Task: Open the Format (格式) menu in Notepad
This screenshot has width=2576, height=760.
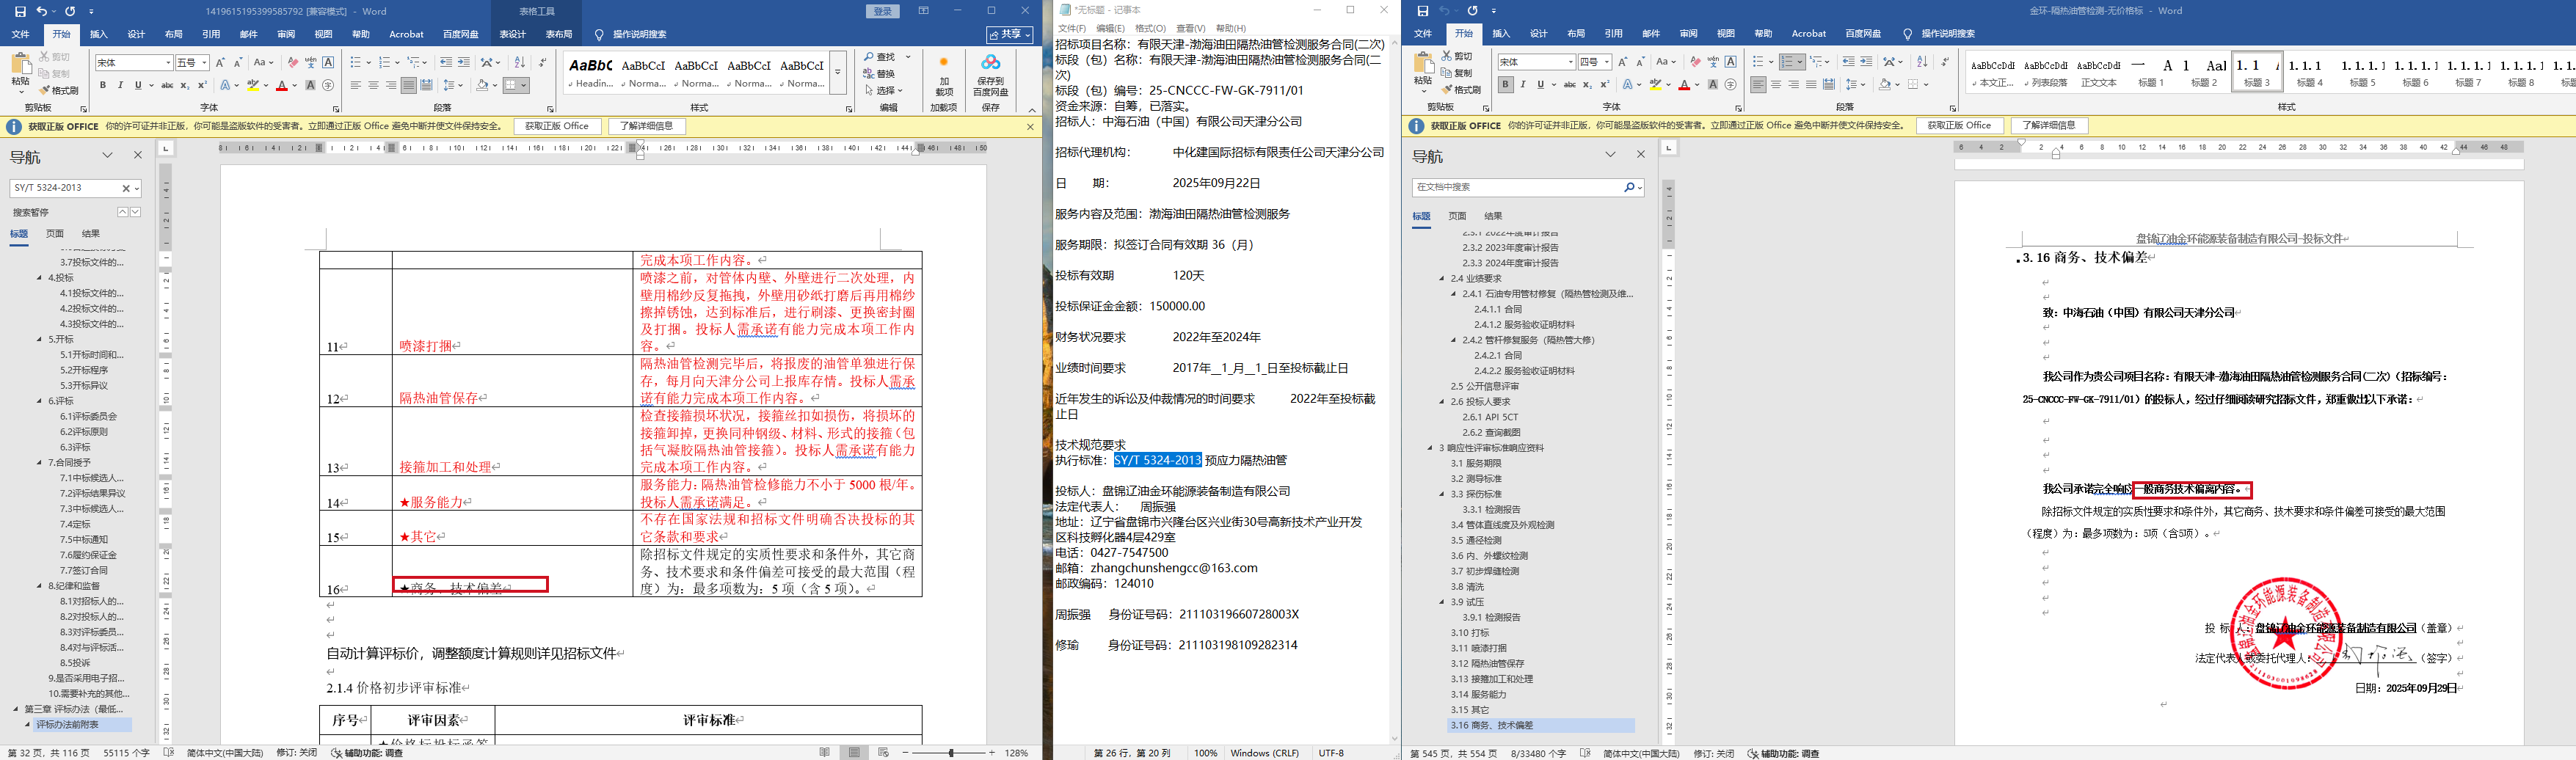Action: coord(1150,28)
